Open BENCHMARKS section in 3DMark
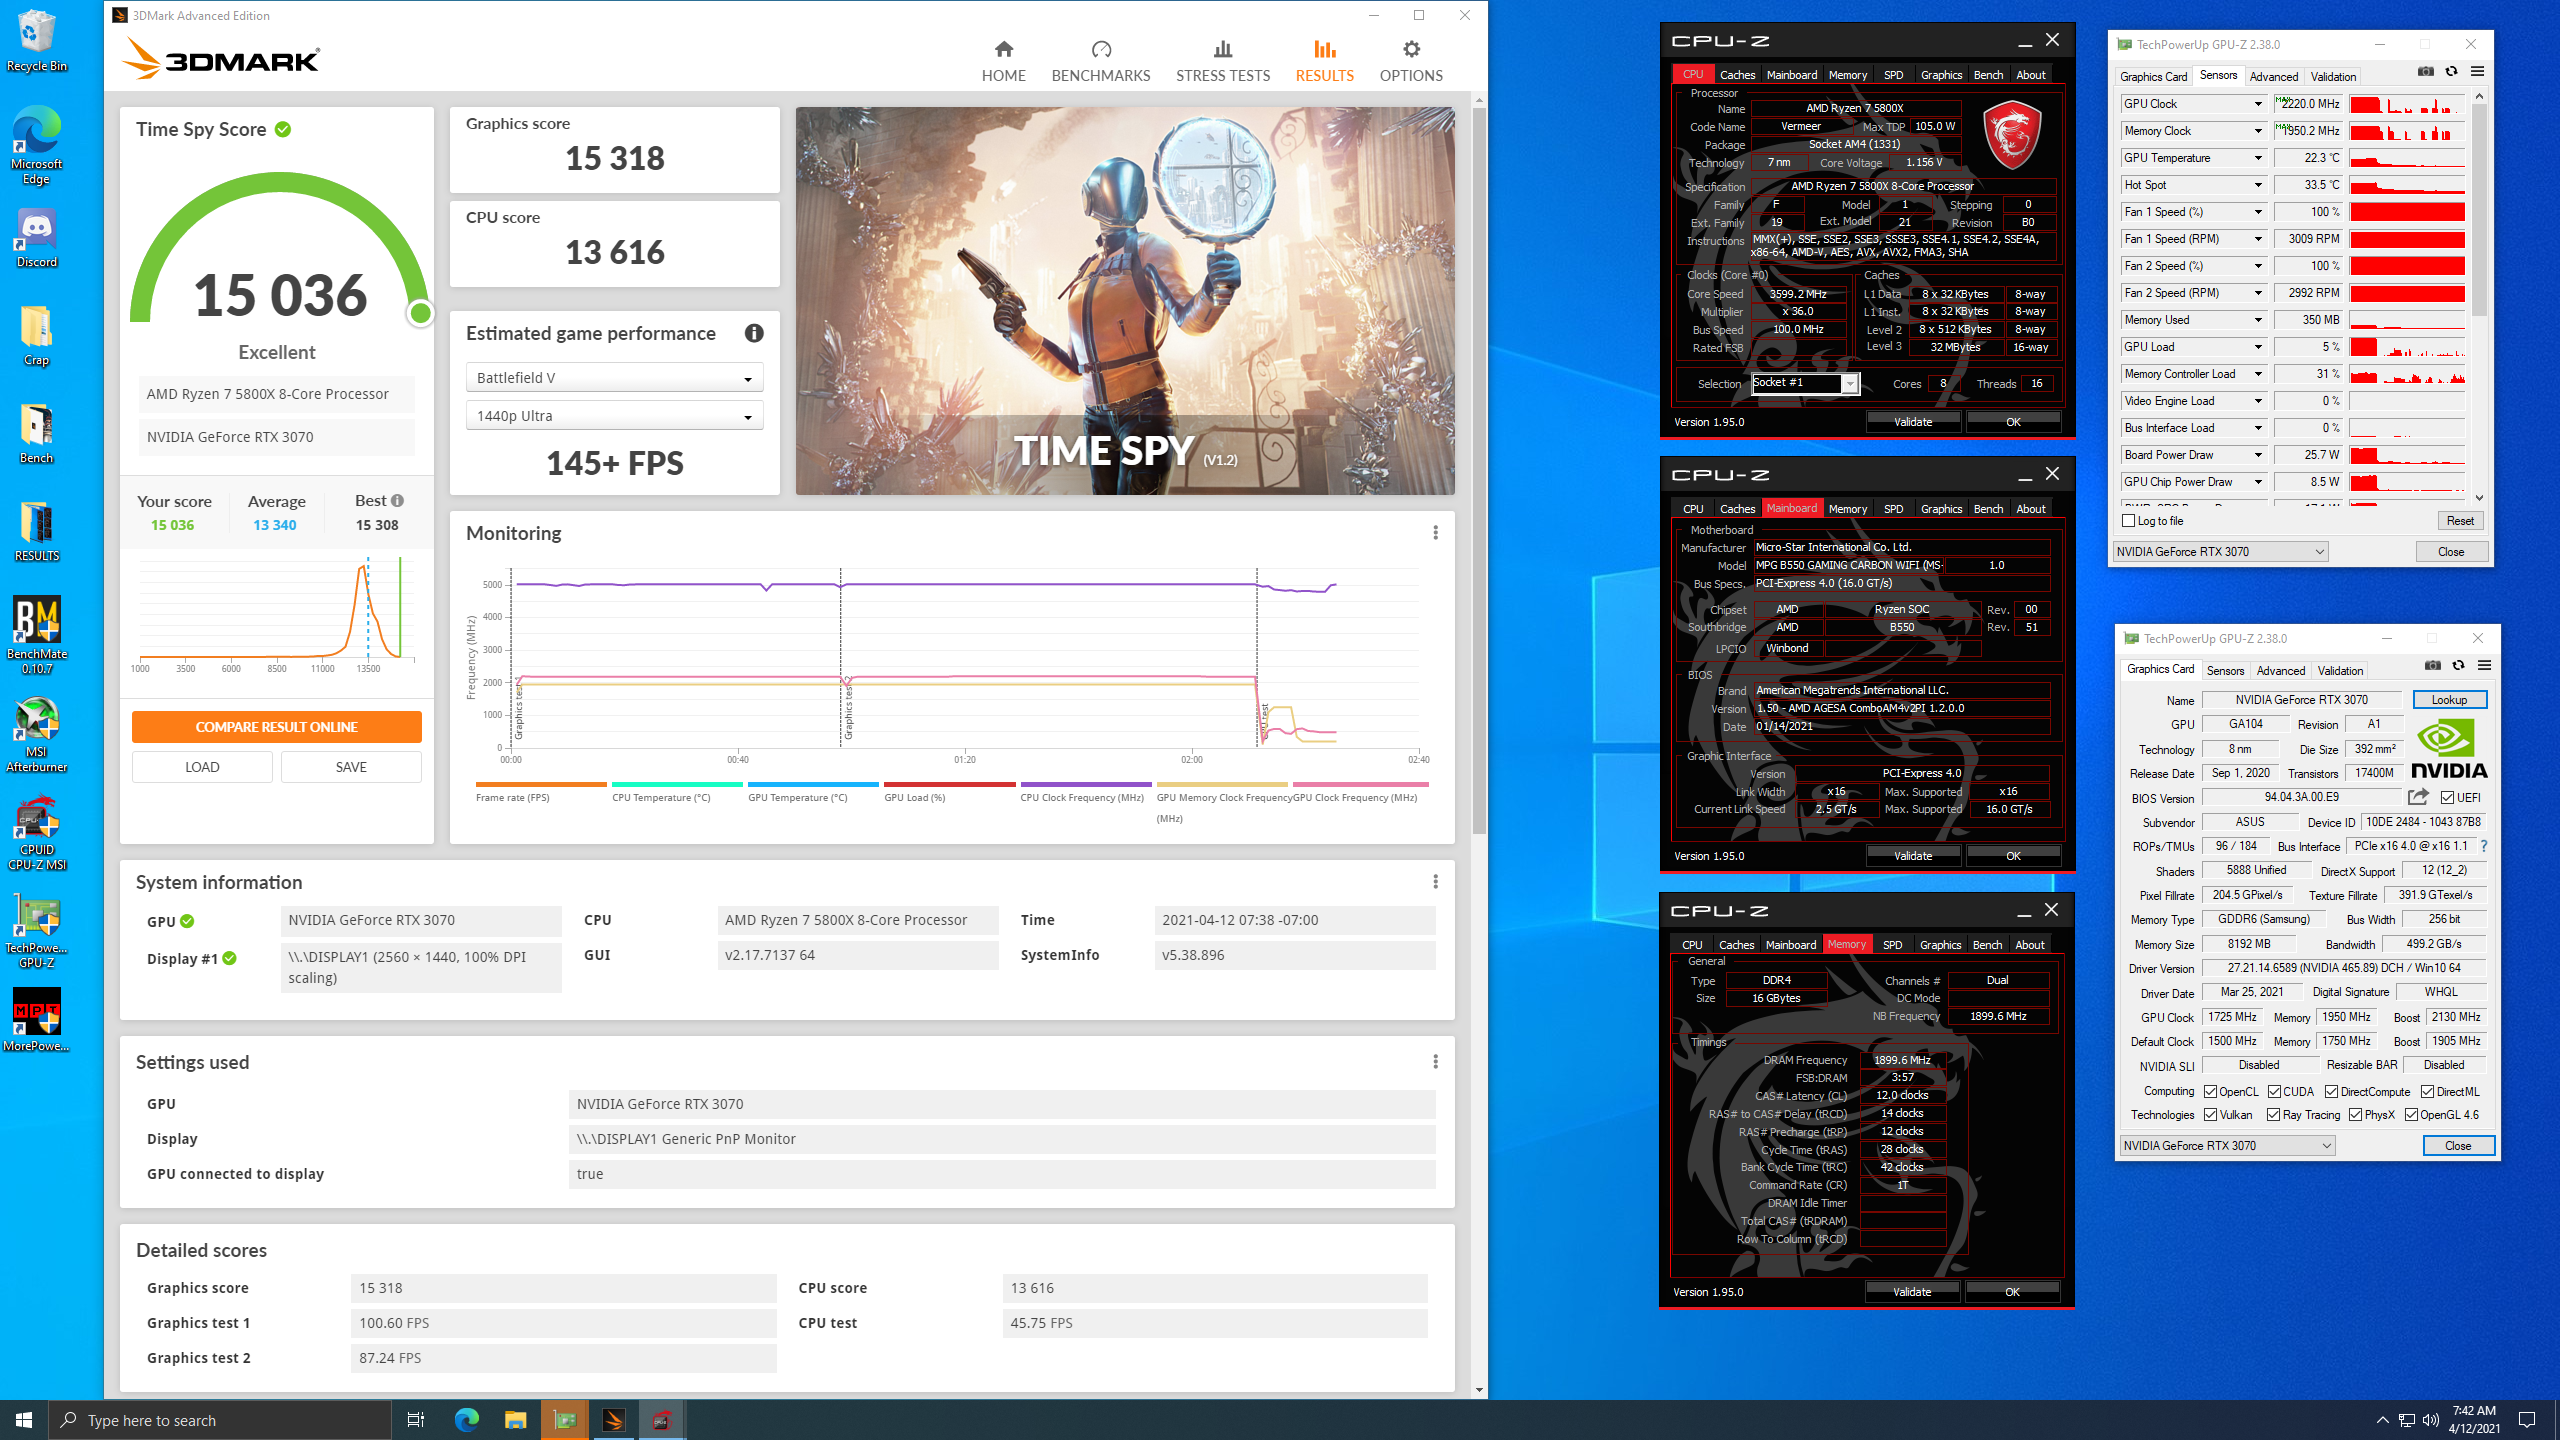This screenshot has width=2560, height=1440. click(1101, 61)
